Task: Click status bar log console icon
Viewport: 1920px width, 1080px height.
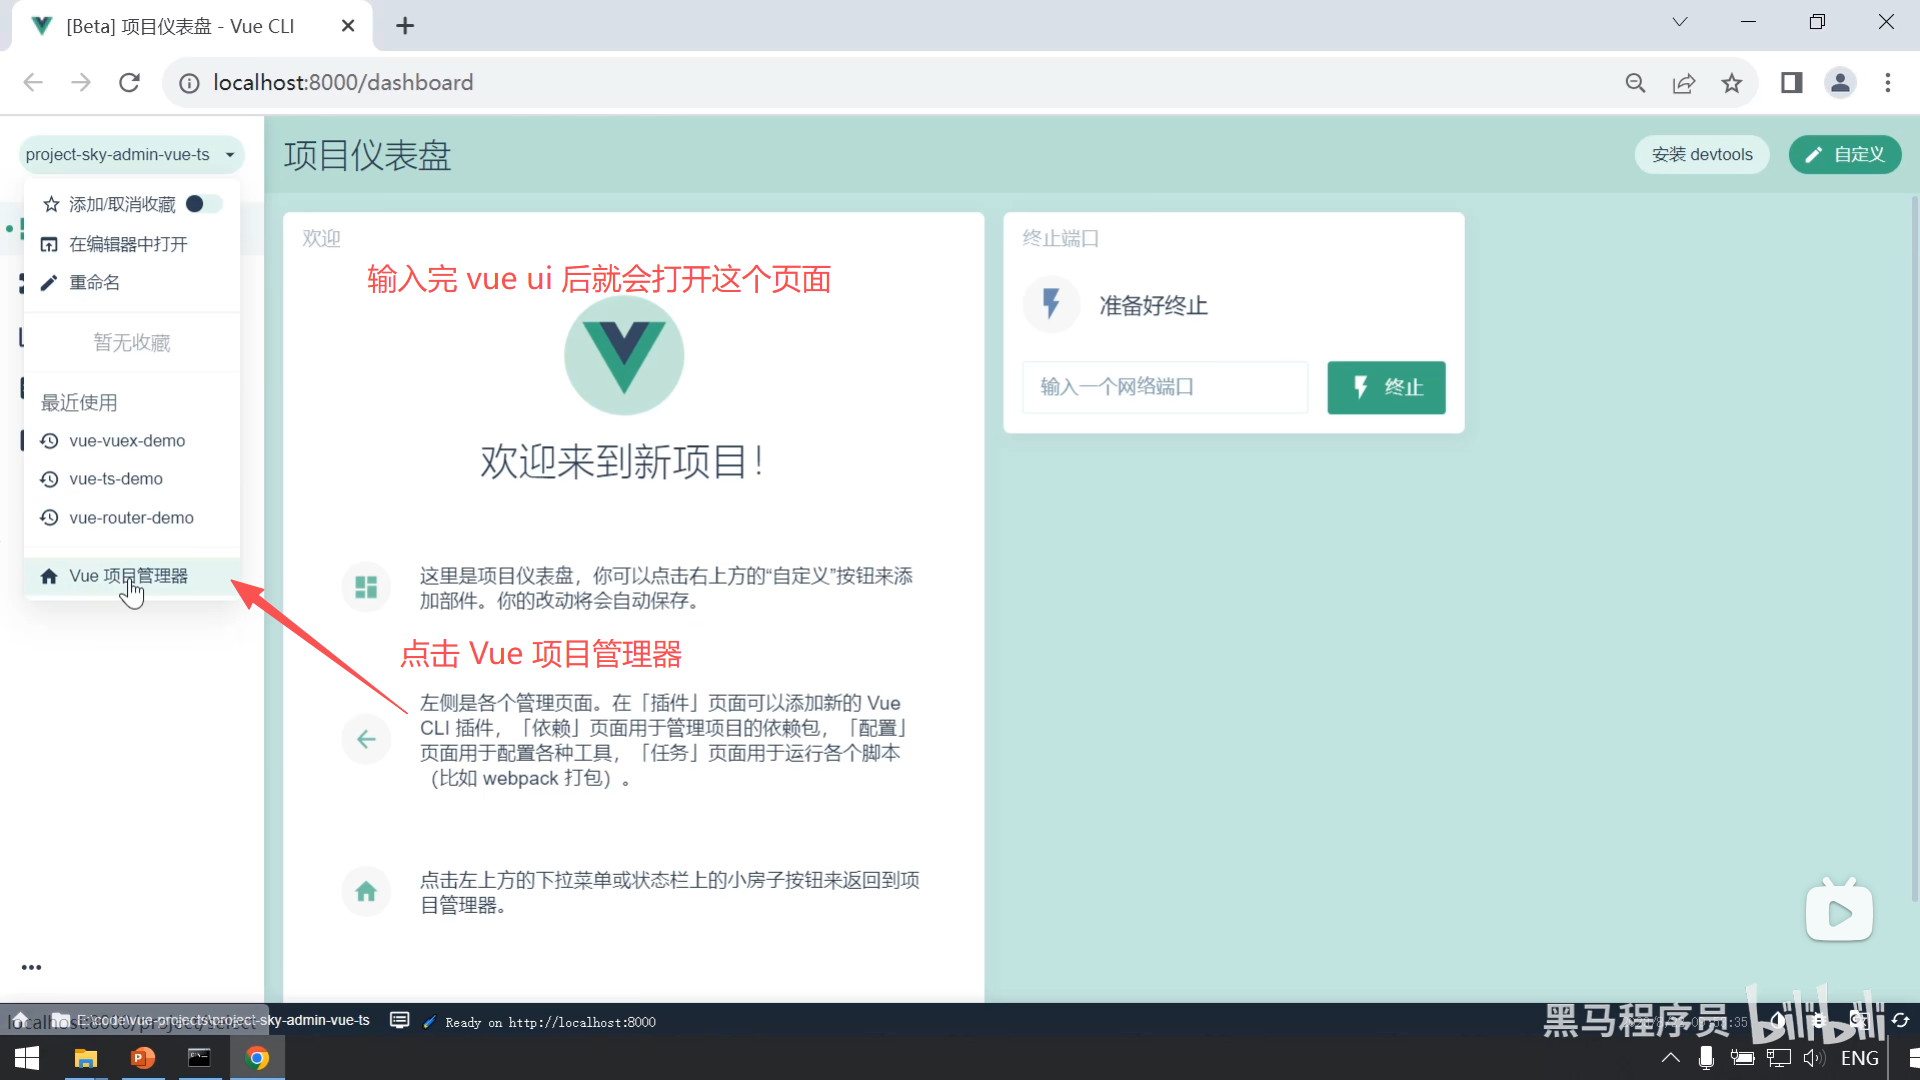Action: tap(399, 1020)
